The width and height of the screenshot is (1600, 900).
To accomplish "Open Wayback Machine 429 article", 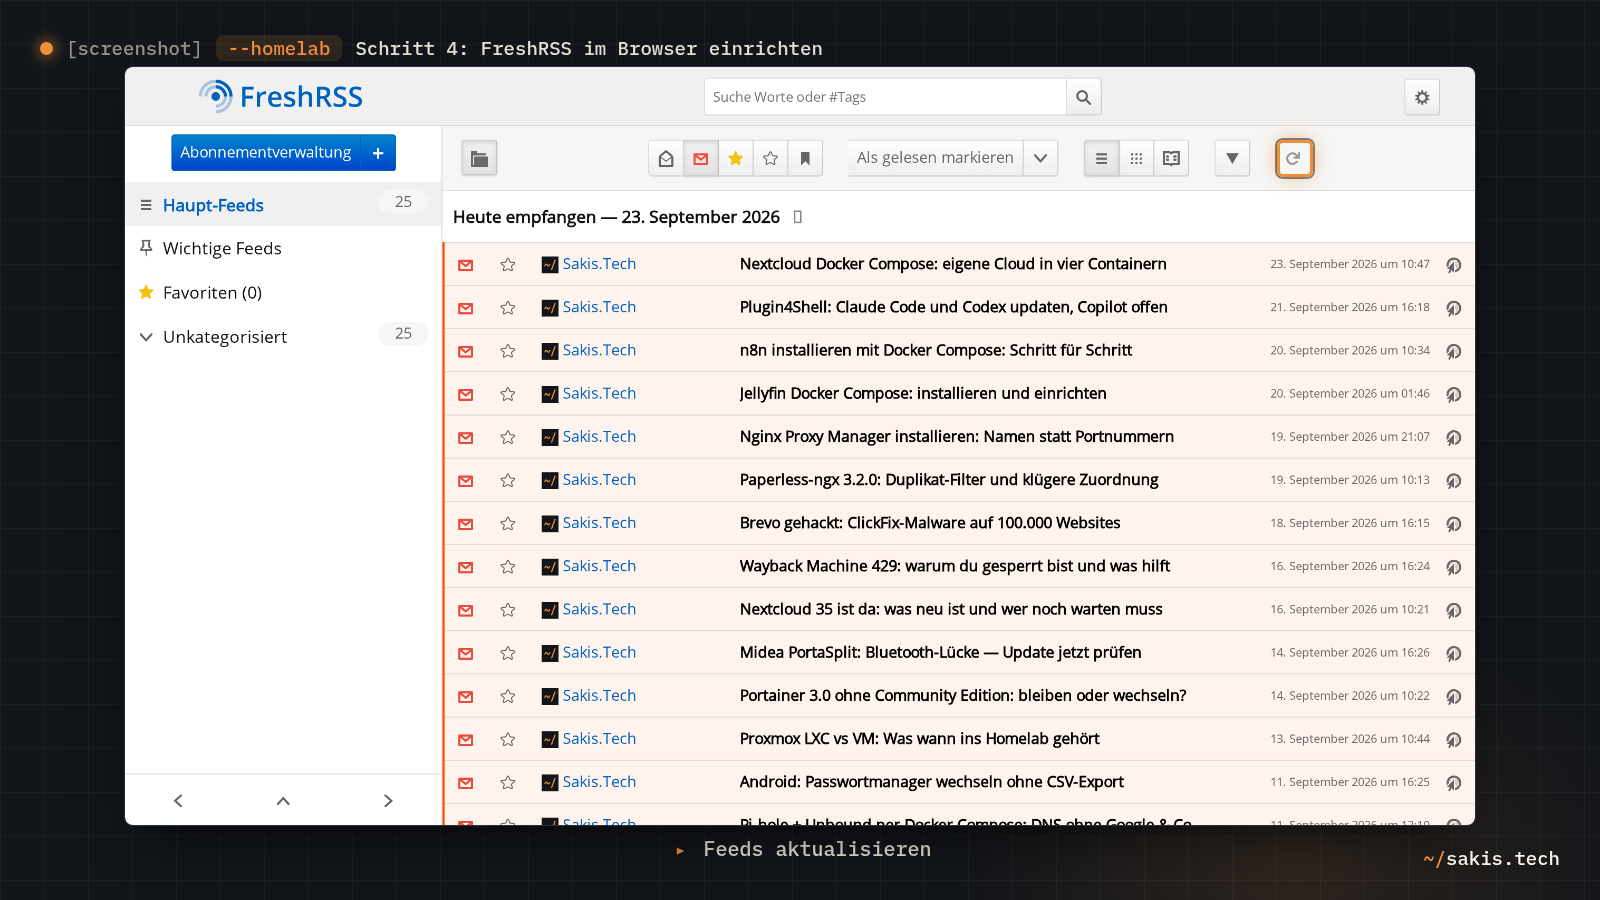I will click(955, 566).
